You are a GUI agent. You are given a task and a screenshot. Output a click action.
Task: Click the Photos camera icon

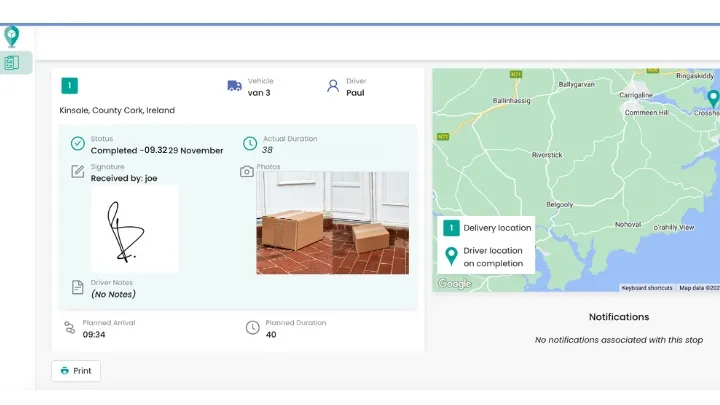pos(246,172)
